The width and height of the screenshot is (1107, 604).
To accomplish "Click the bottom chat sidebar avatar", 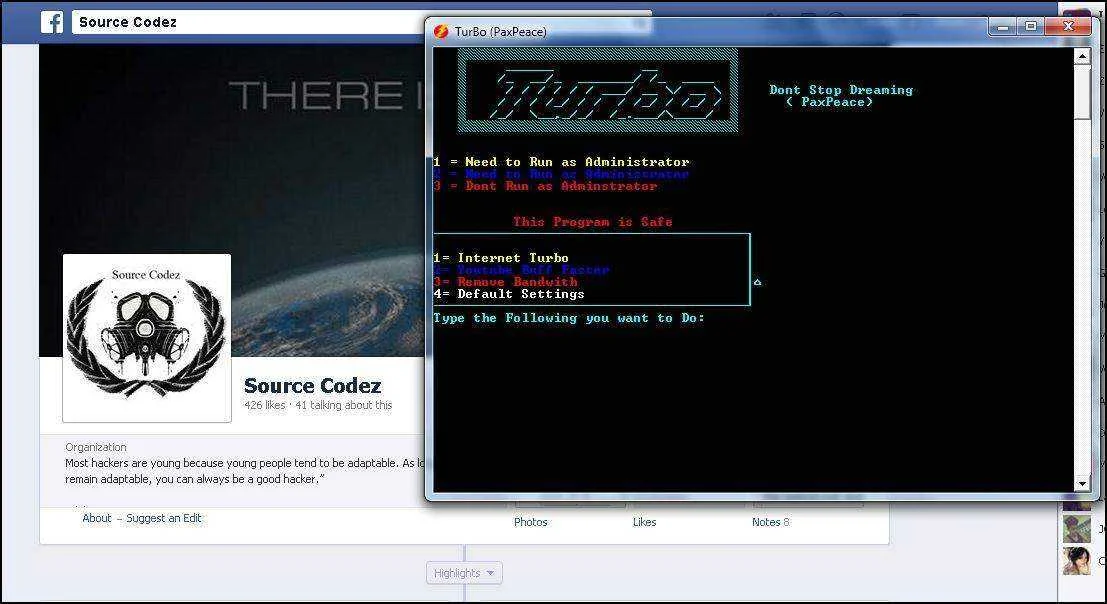I will 1077,560.
